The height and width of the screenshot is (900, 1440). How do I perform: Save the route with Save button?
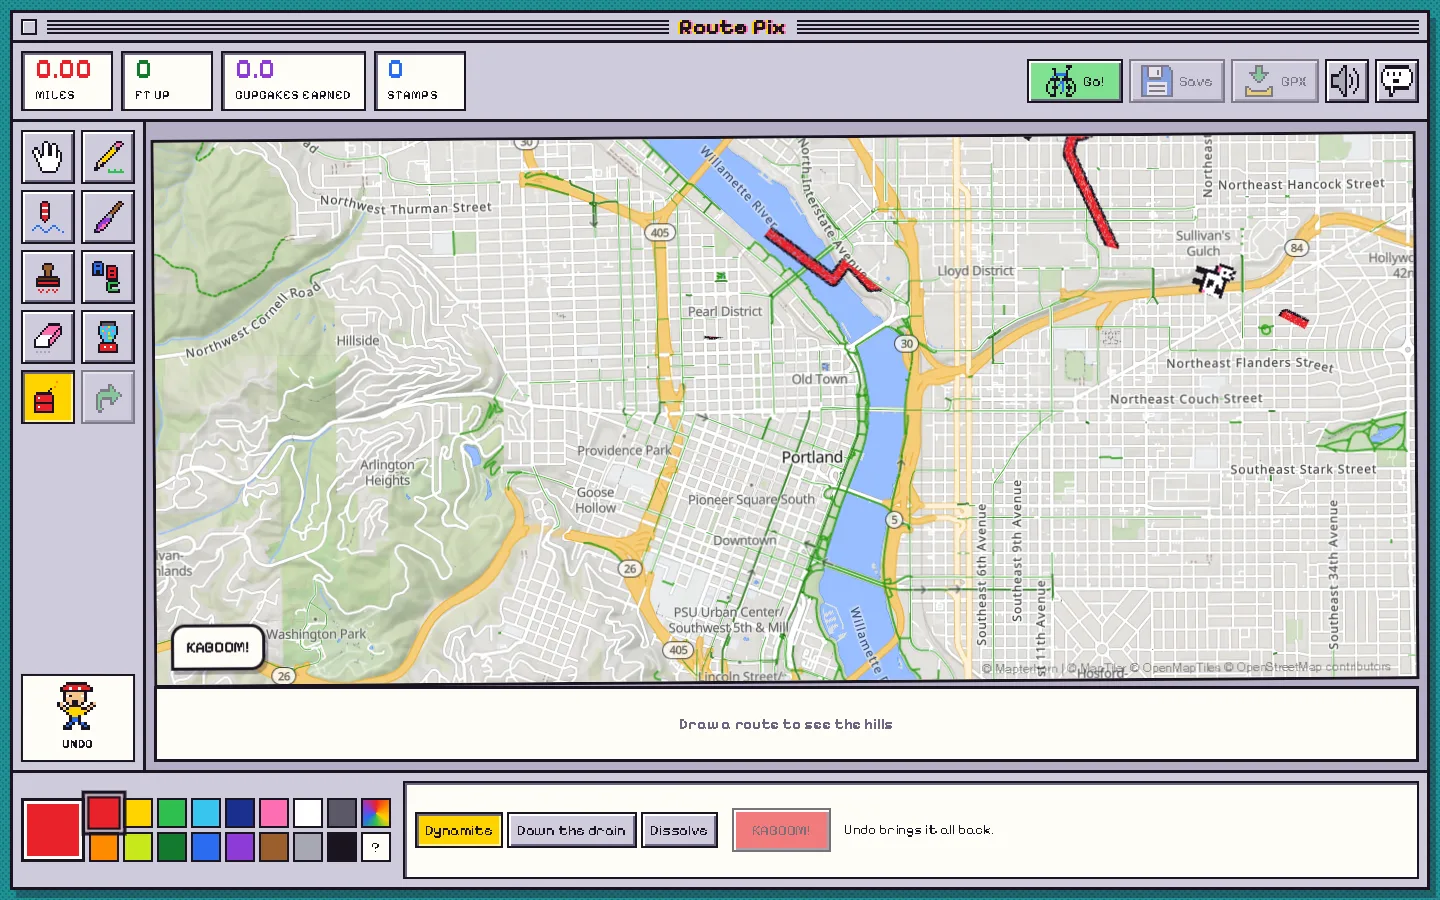pos(1177,81)
